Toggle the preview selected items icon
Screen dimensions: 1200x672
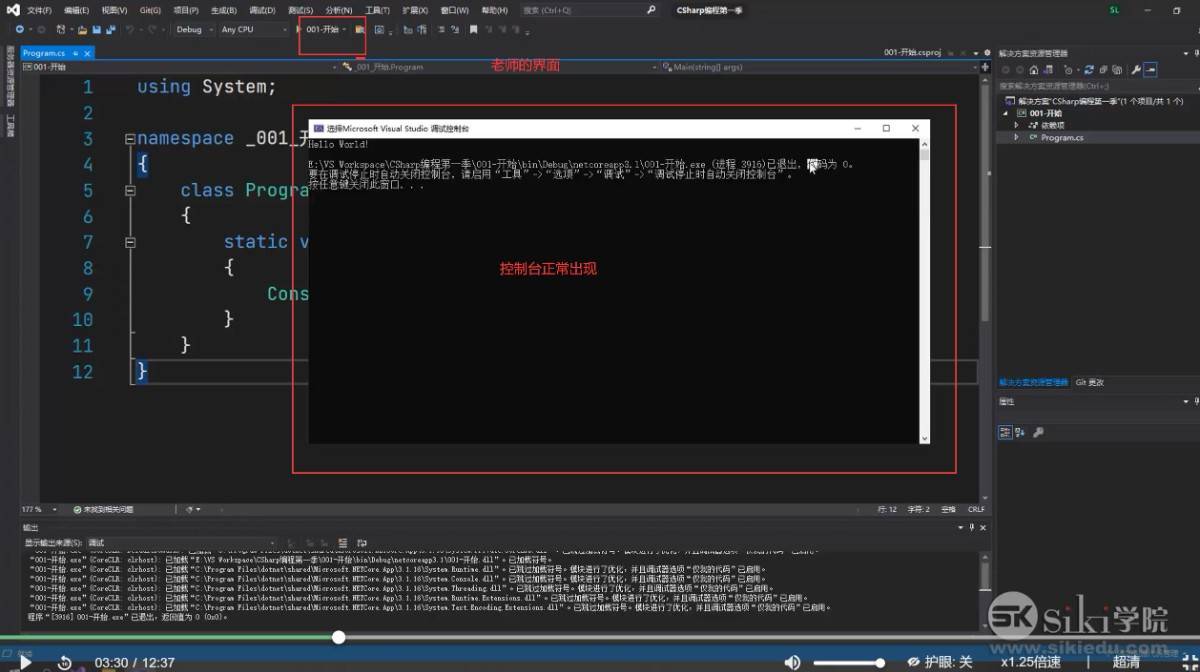click(x=1151, y=70)
